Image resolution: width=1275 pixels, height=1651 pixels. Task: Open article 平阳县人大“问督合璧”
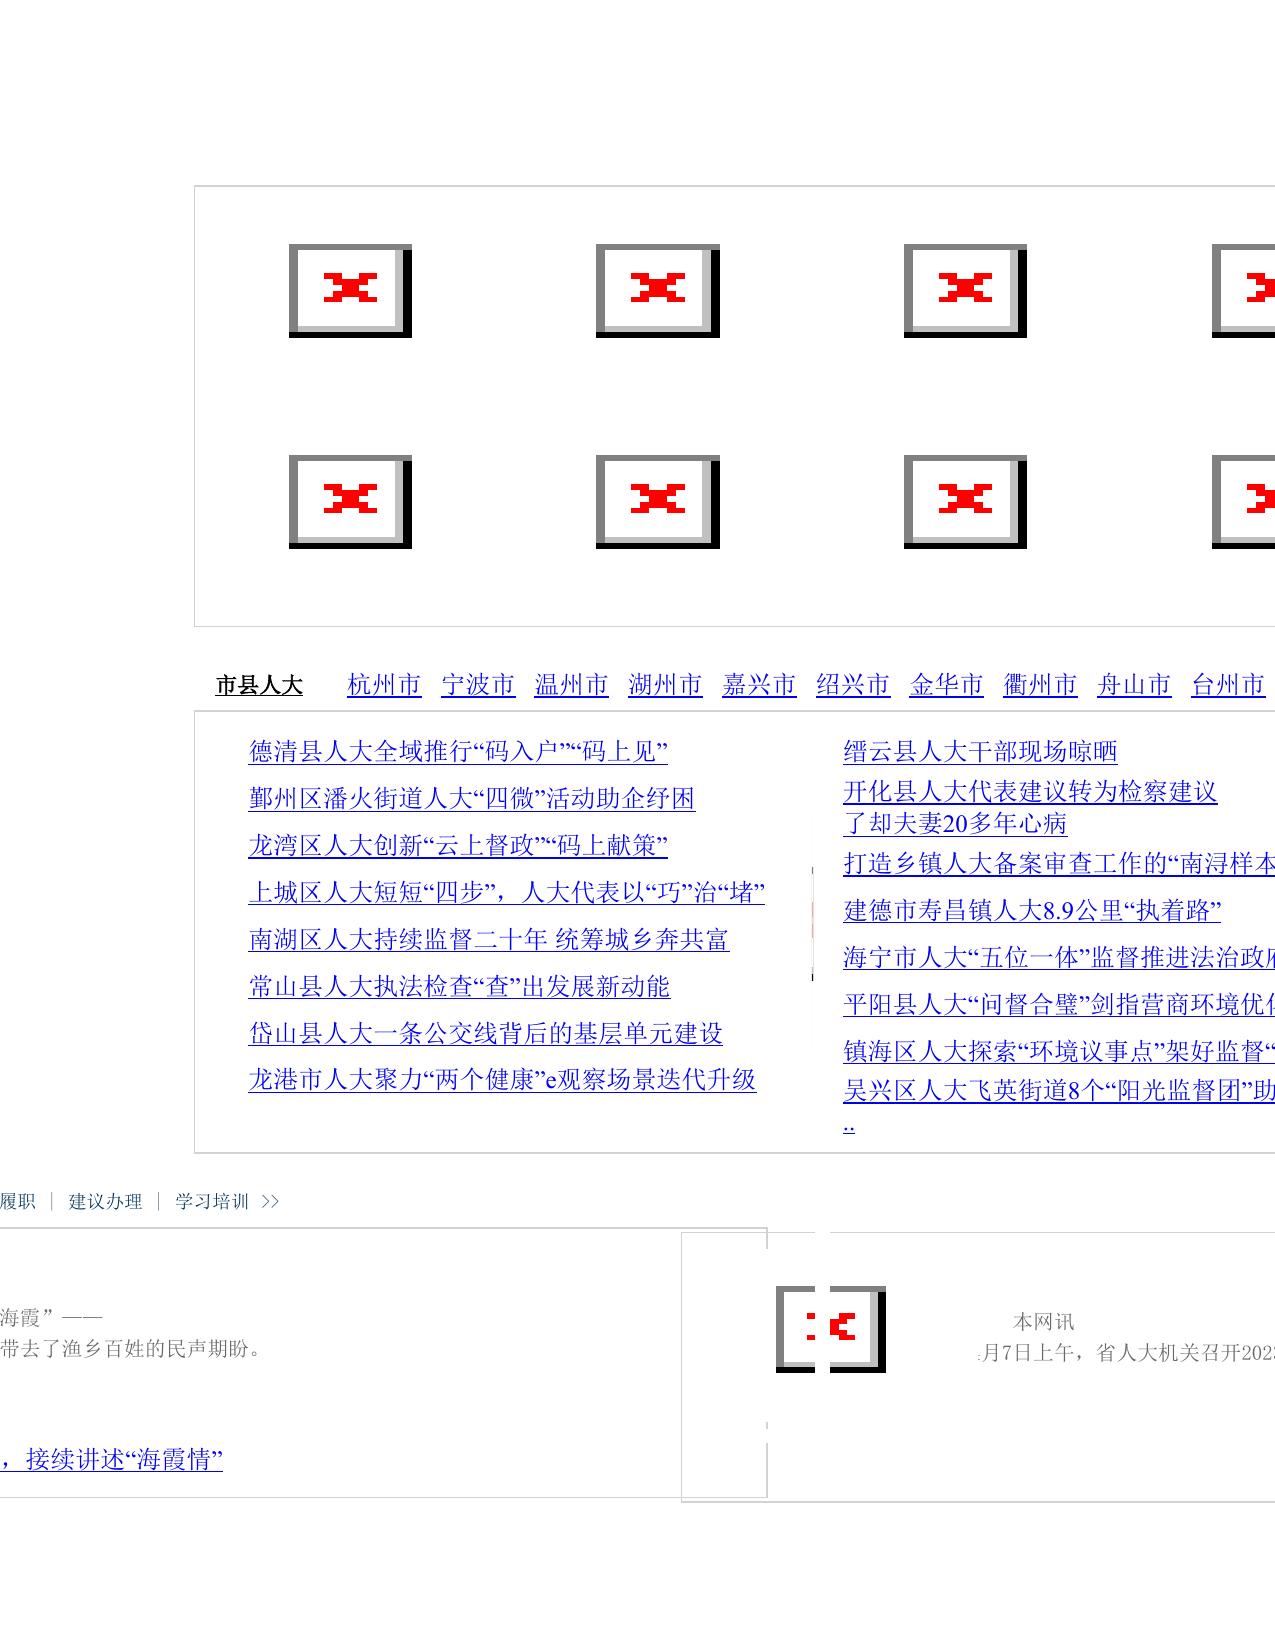point(1059,1005)
